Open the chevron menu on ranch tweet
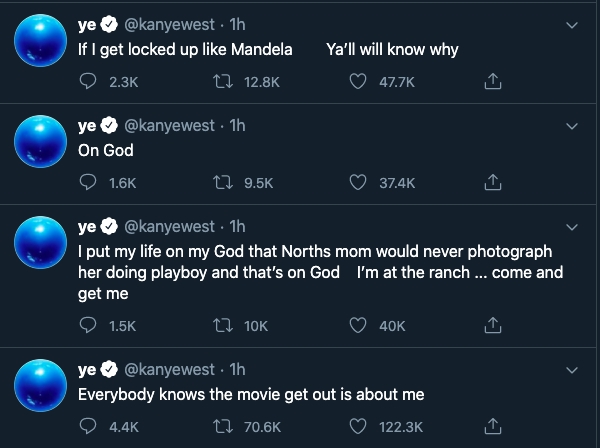This screenshot has height=448, width=600. pyautogui.click(x=571, y=227)
